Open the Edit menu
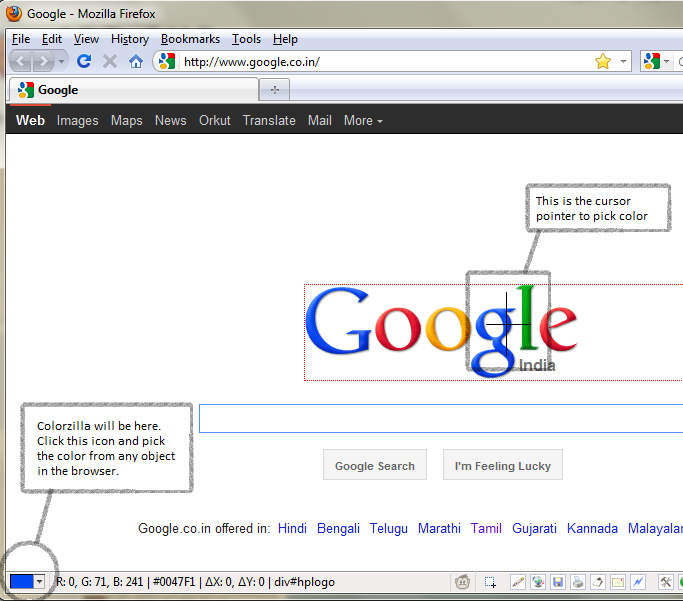This screenshot has width=683, height=601. (52, 39)
